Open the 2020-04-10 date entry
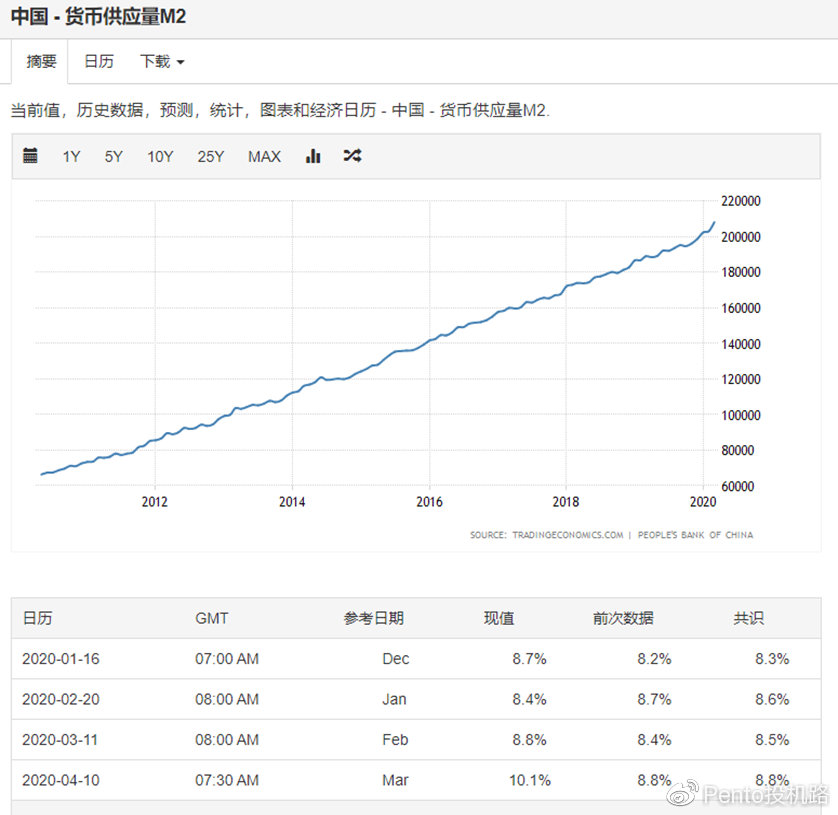The height and width of the screenshot is (815, 838). pyautogui.click(x=60, y=780)
